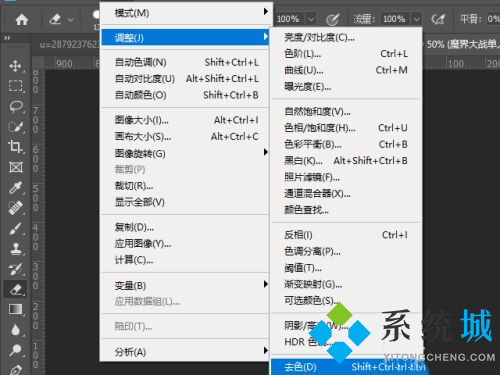
Task: Choose 曲线(U)...
Action: tap(346, 70)
